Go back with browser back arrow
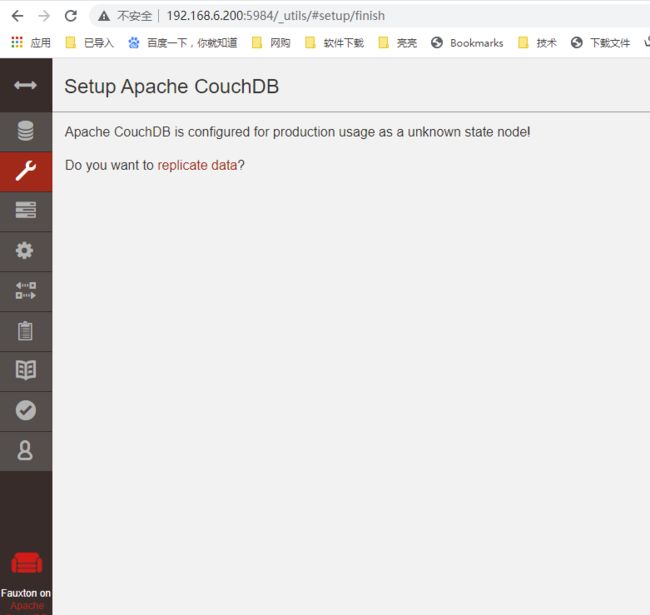 tap(17, 16)
